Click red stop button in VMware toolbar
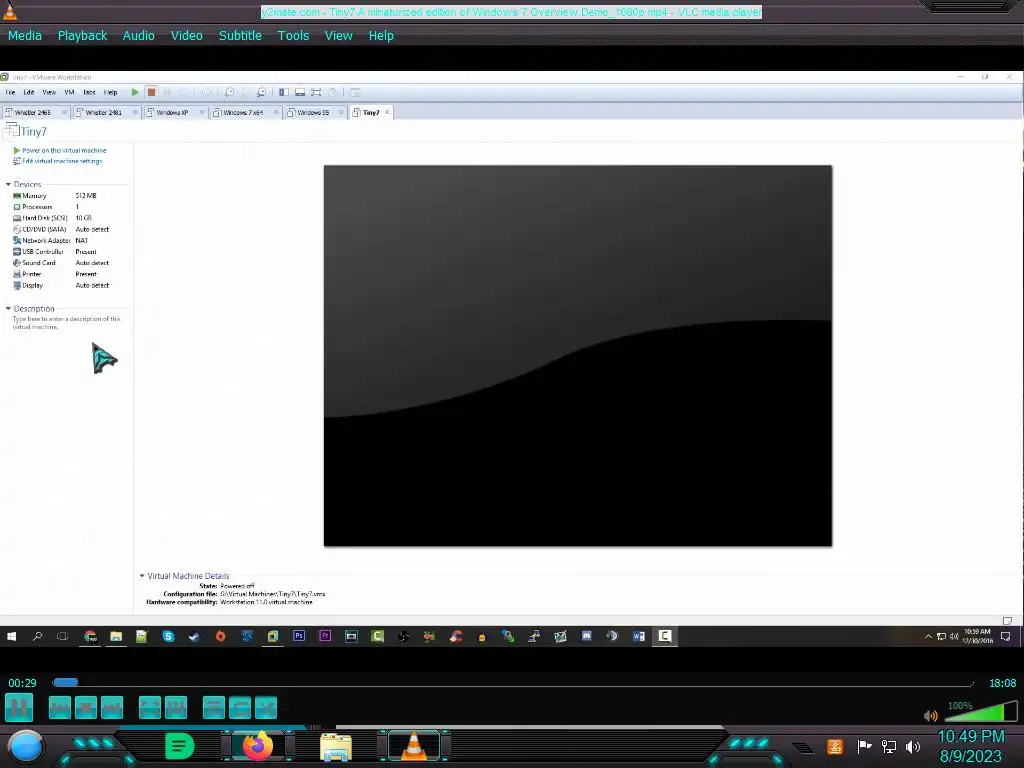 tap(151, 93)
